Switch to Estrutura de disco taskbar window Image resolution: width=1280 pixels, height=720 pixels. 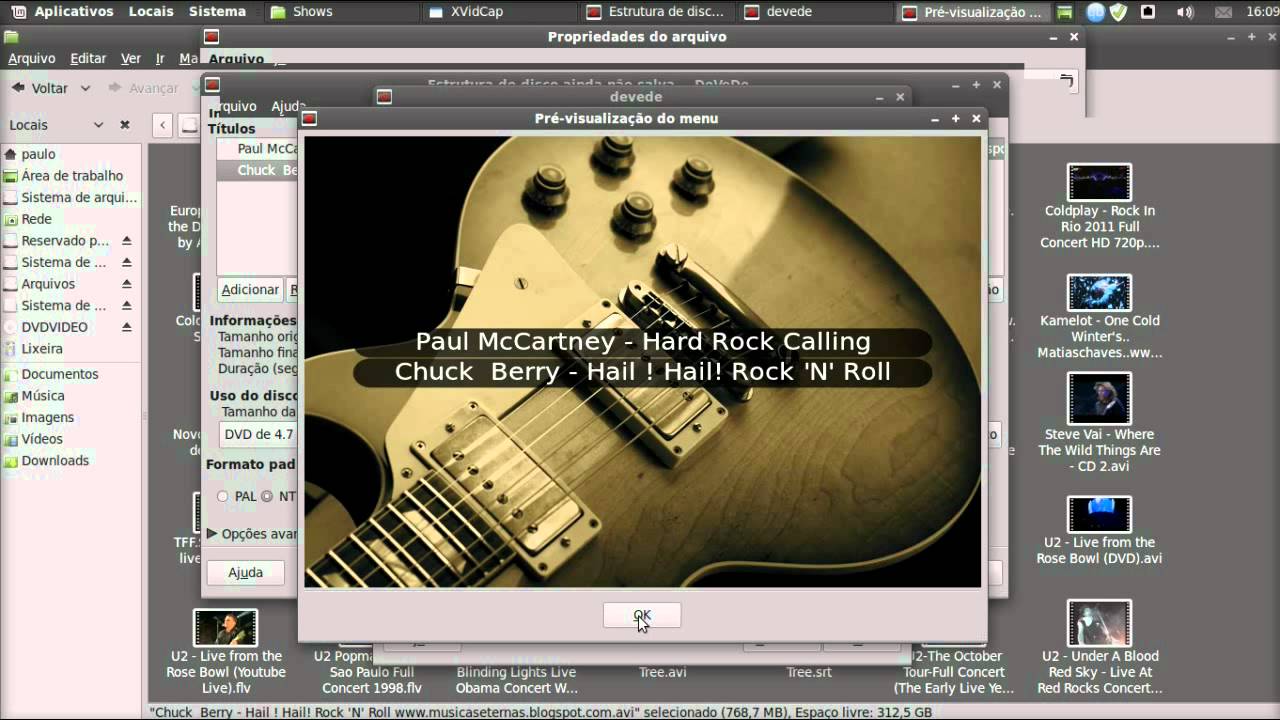[656, 12]
